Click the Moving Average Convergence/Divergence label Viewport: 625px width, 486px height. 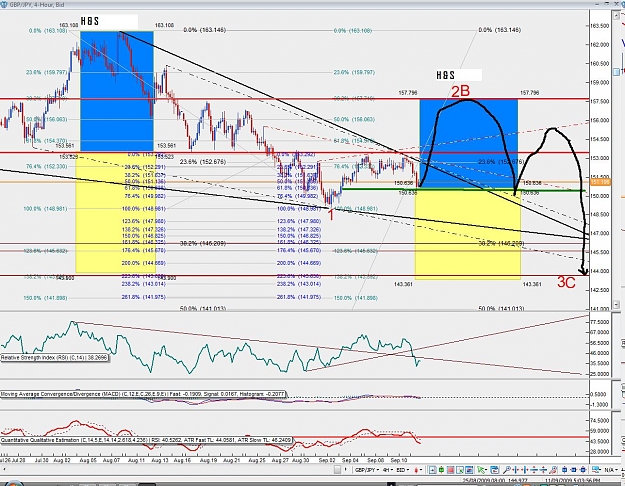[x=143, y=394]
